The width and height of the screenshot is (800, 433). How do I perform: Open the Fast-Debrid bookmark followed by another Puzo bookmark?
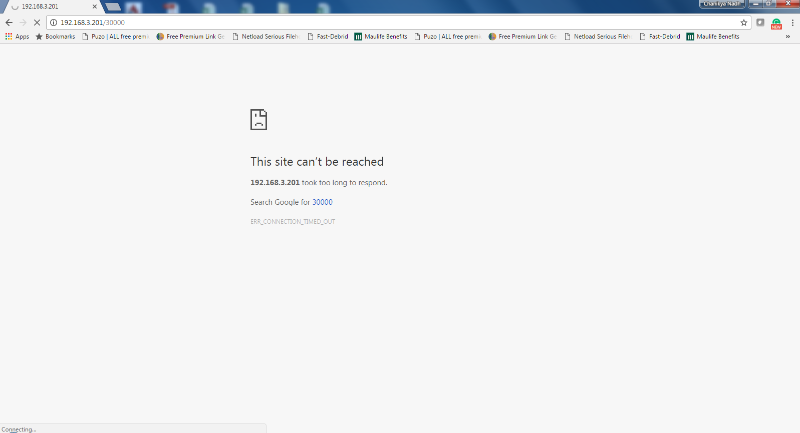(328, 36)
